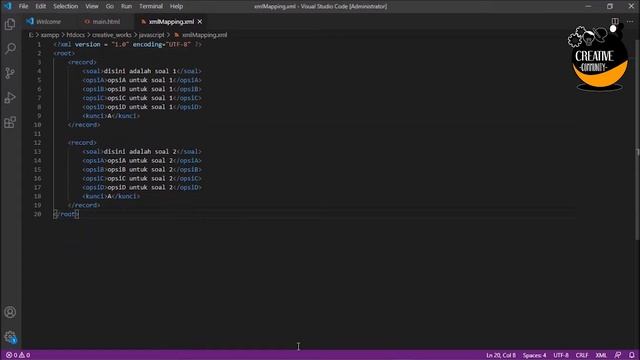Click line number 12 in gutter
640x360 pixels.
(x=37, y=142)
